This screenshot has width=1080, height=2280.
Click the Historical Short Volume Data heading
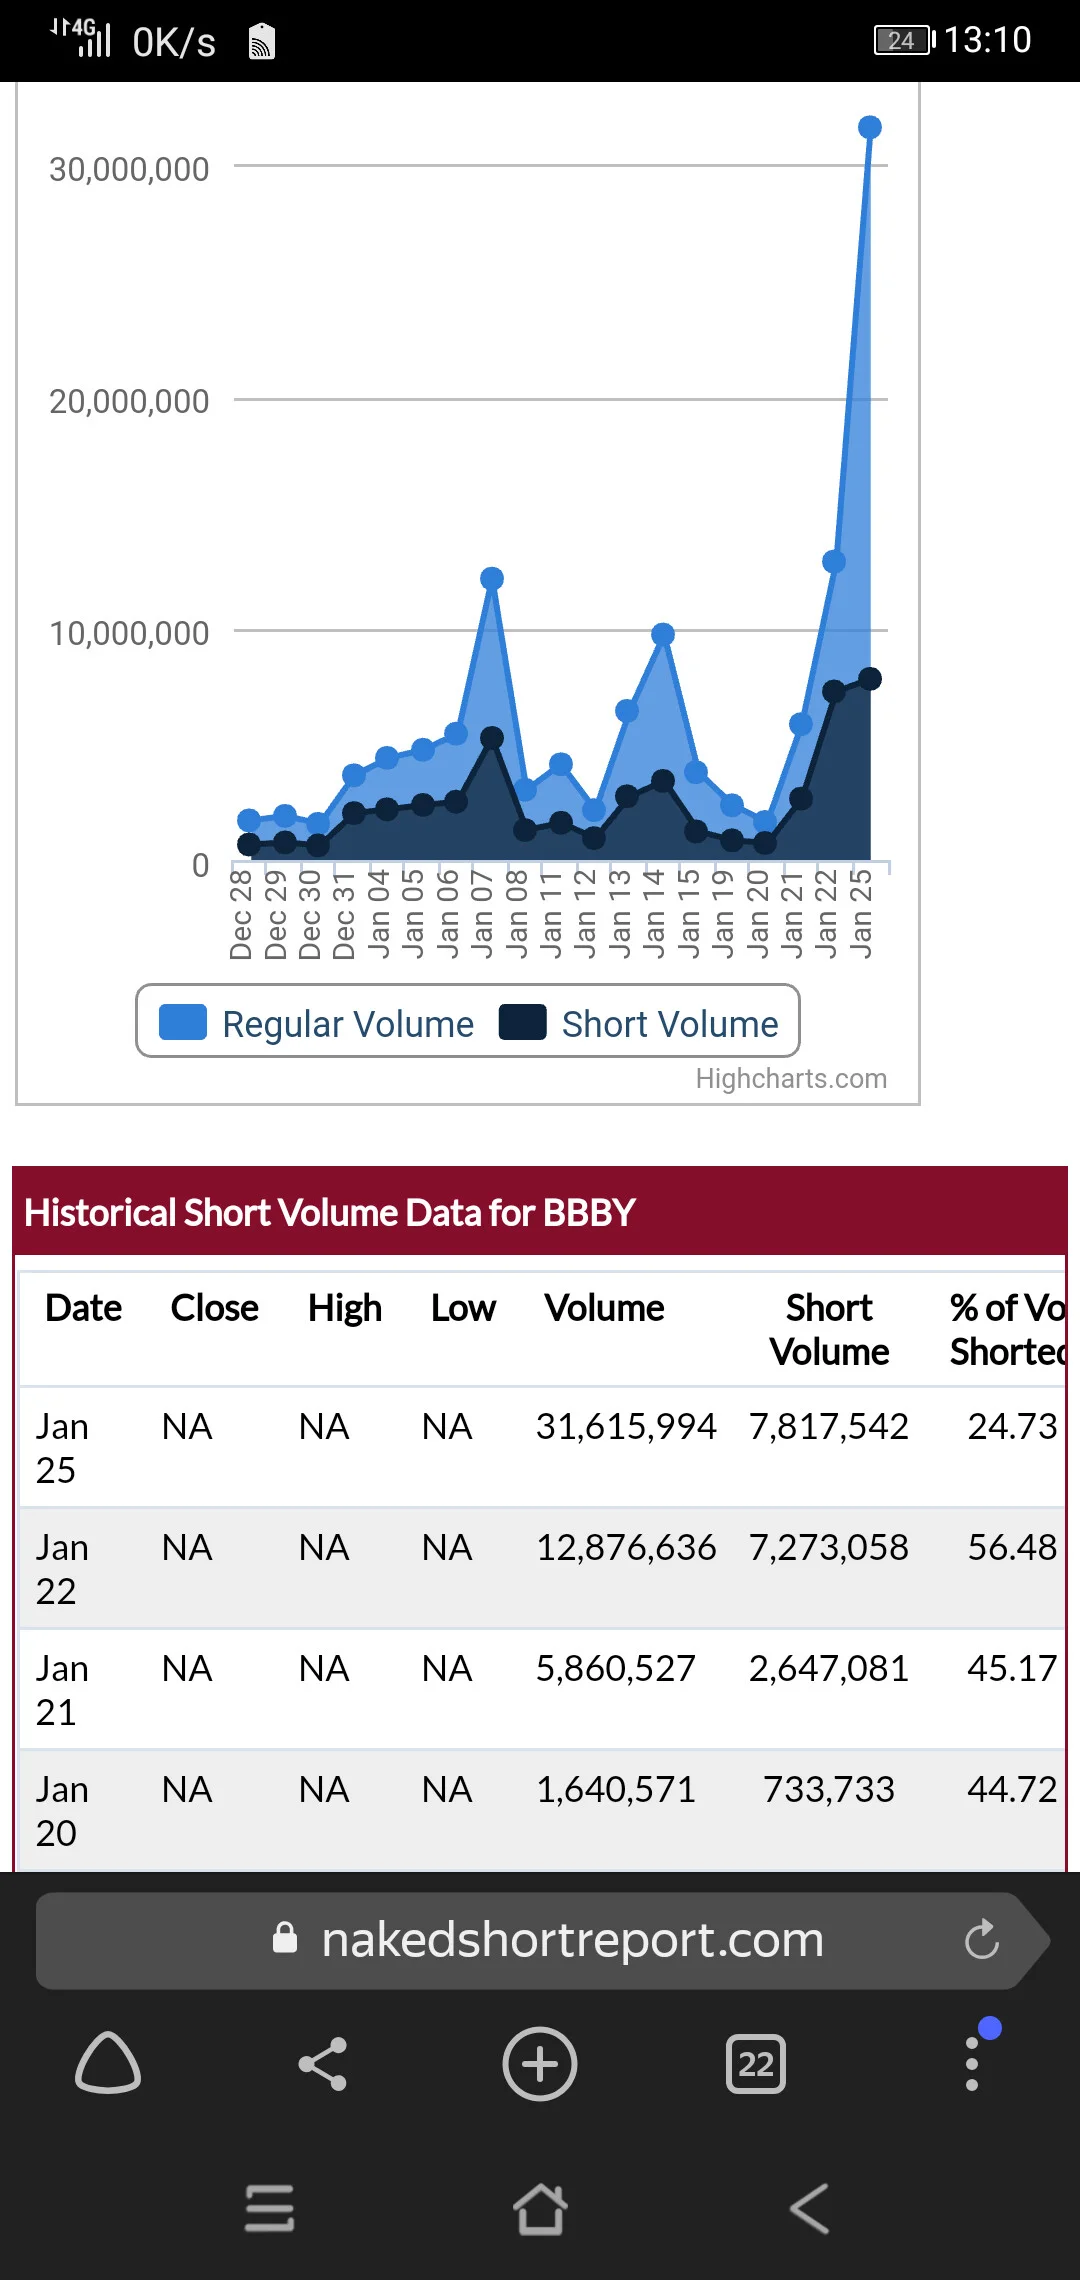[x=330, y=1212]
